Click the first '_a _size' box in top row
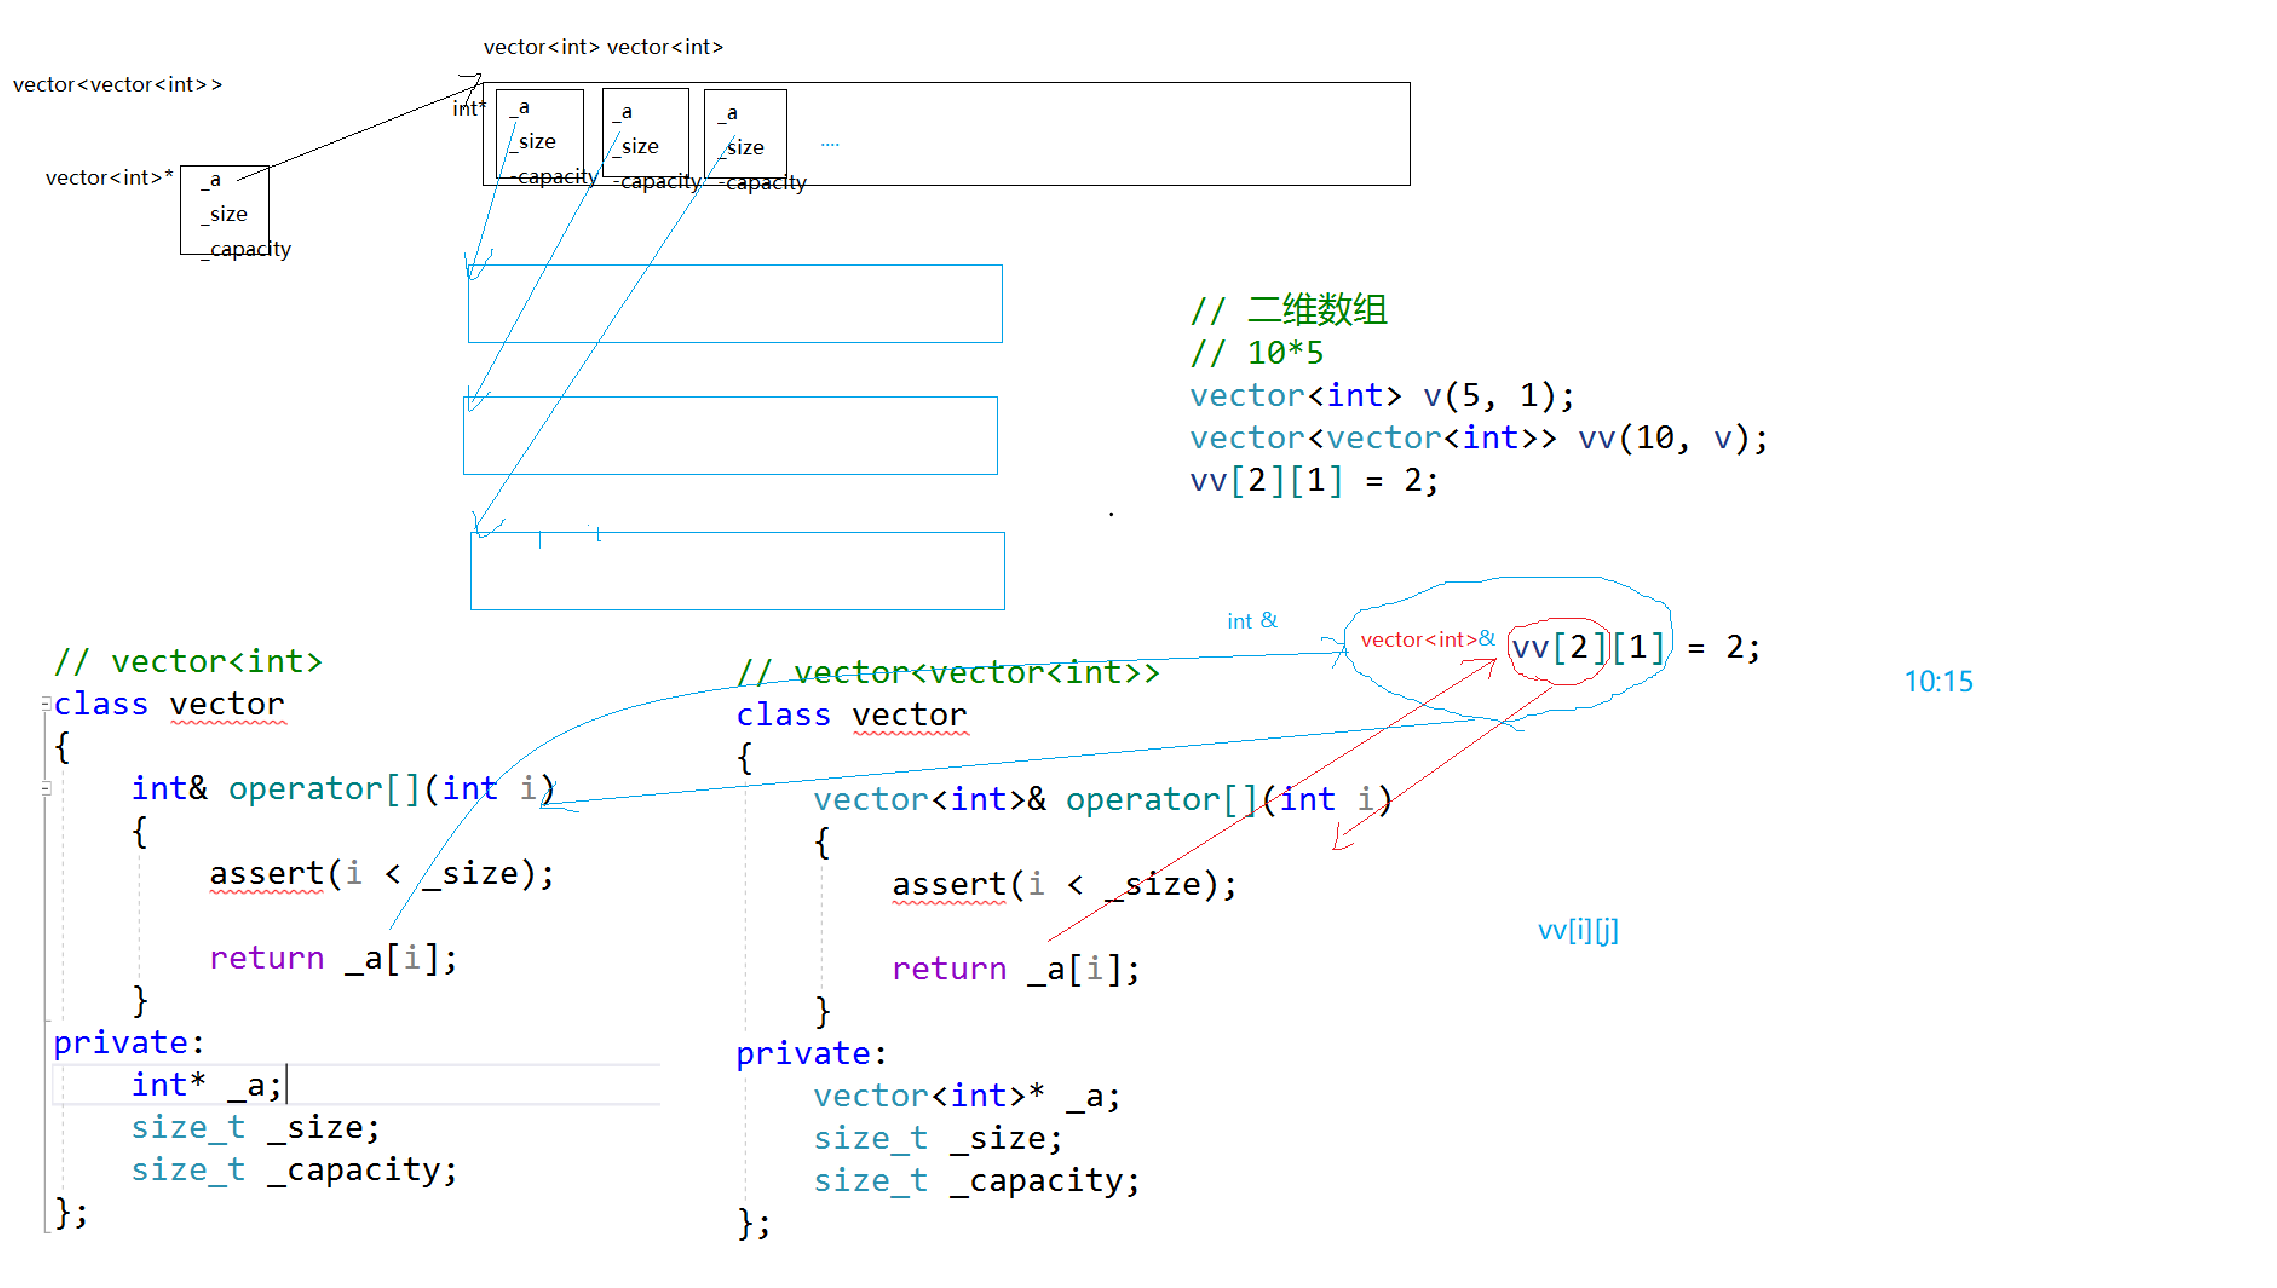This screenshot has width=2277, height=1288. [x=540, y=135]
